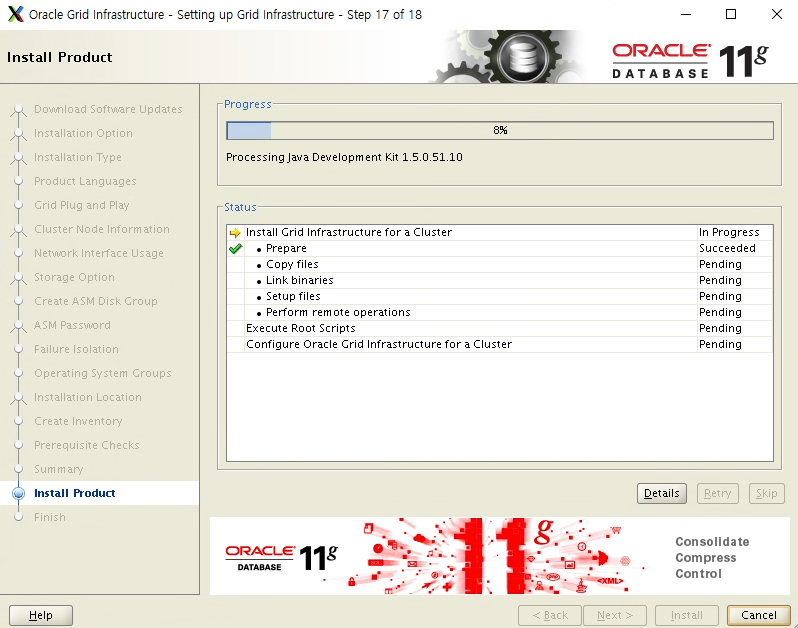Click the greyed-out Next button

[615, 615]
